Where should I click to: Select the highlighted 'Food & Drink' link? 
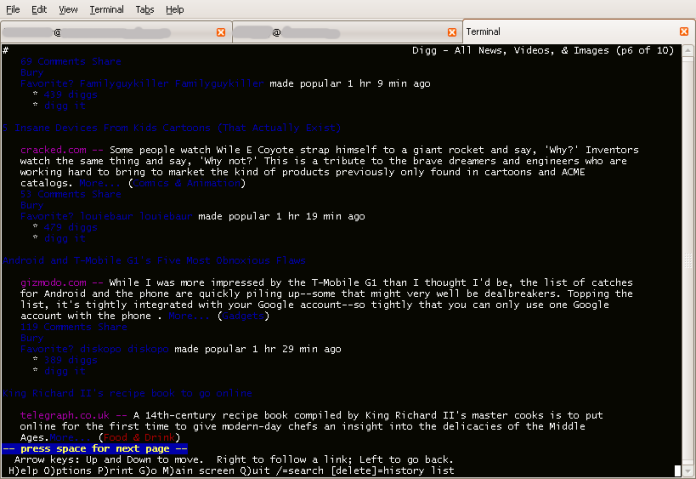point(139,437)
